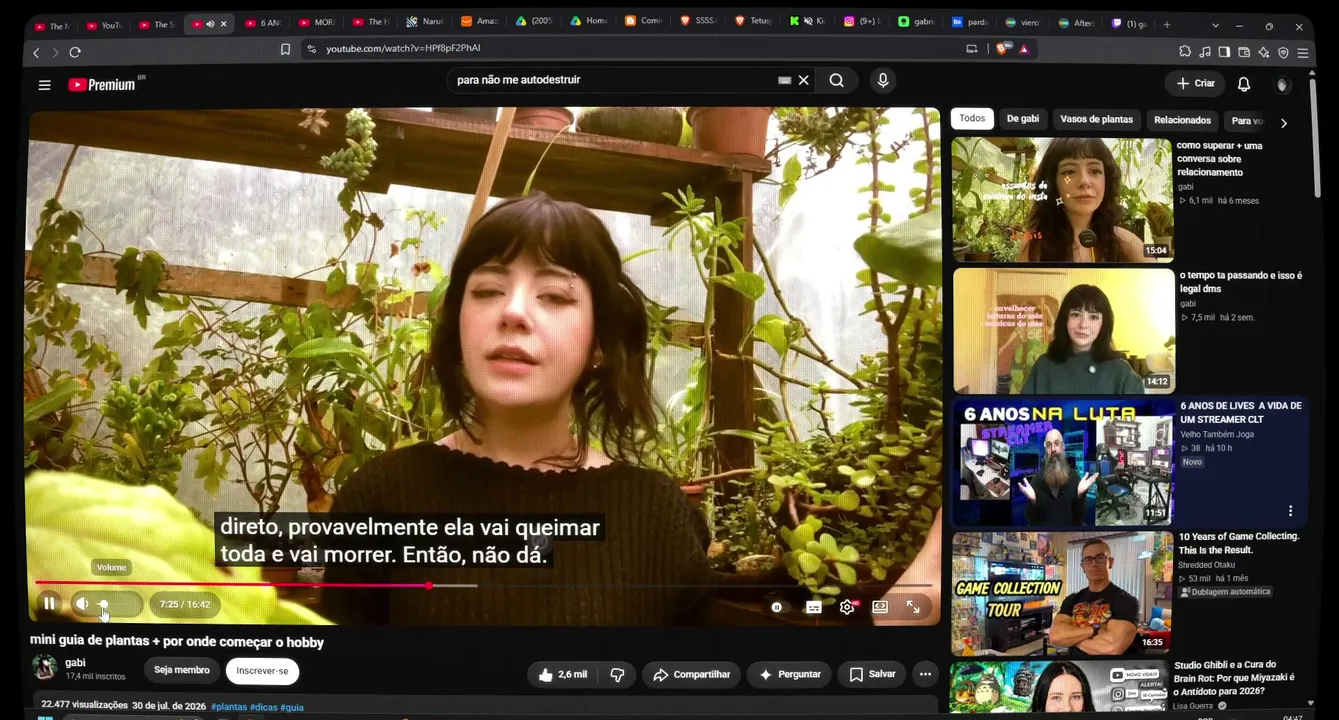The width and height of the screenshot is (1339, 720).
Task: Open the Game Collection Tour thumbnail
Action: tap(1061, 592)
